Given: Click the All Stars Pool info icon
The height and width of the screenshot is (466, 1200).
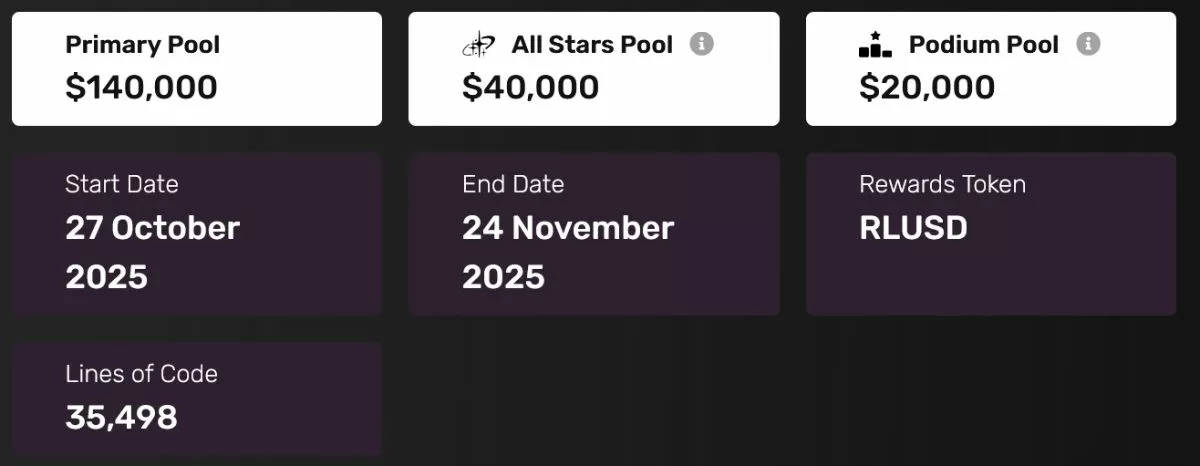Looking at the screenshot, I should (702, 44).
